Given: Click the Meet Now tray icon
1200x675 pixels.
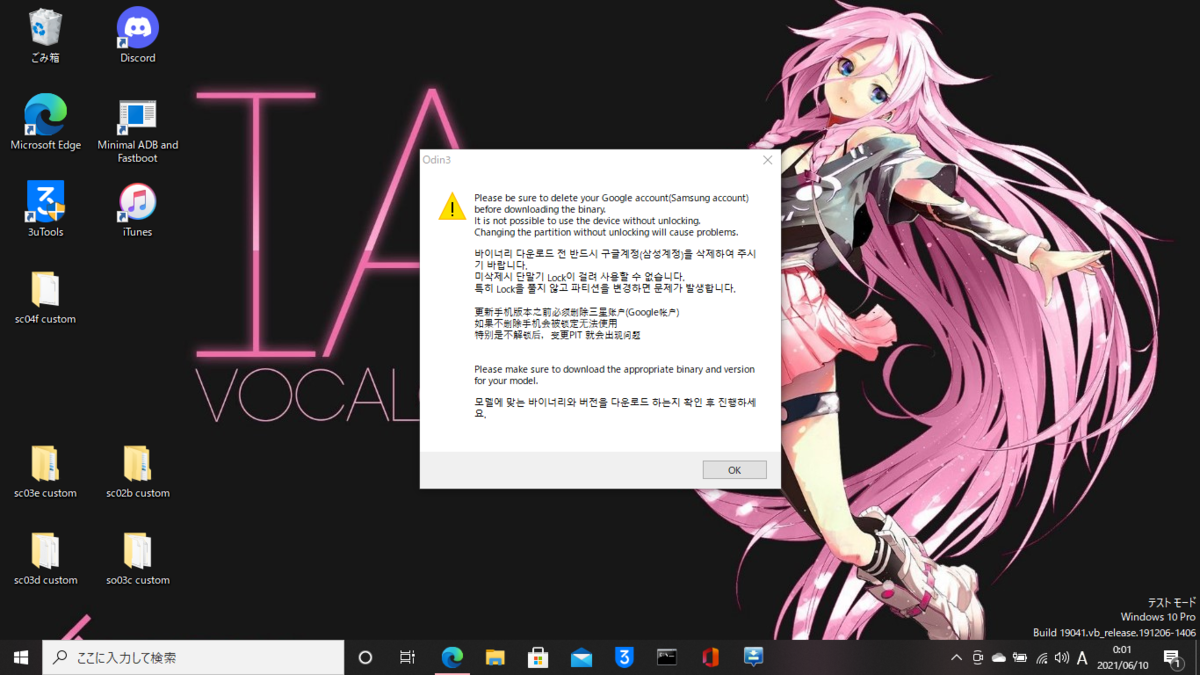Looking at the screenshot, I should 977,658.
